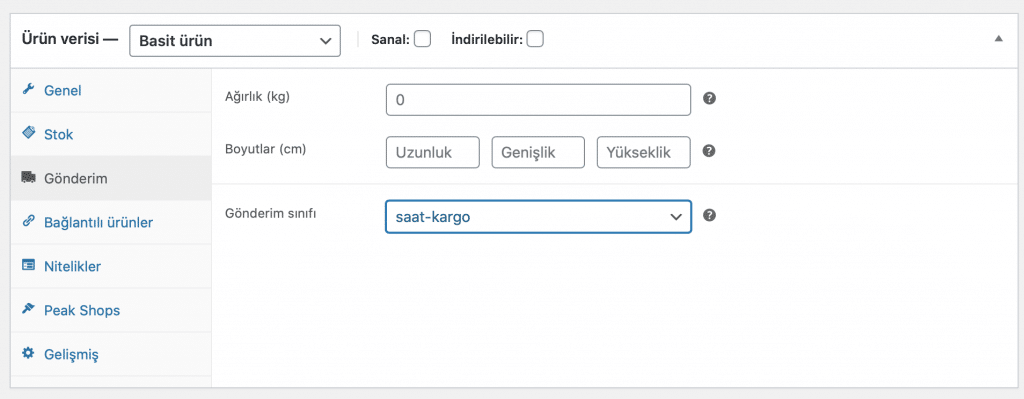This screenshot has width=1024, height=399.
Task: Click the Yükseklik dimension field
Action: [x=644, y=152]
